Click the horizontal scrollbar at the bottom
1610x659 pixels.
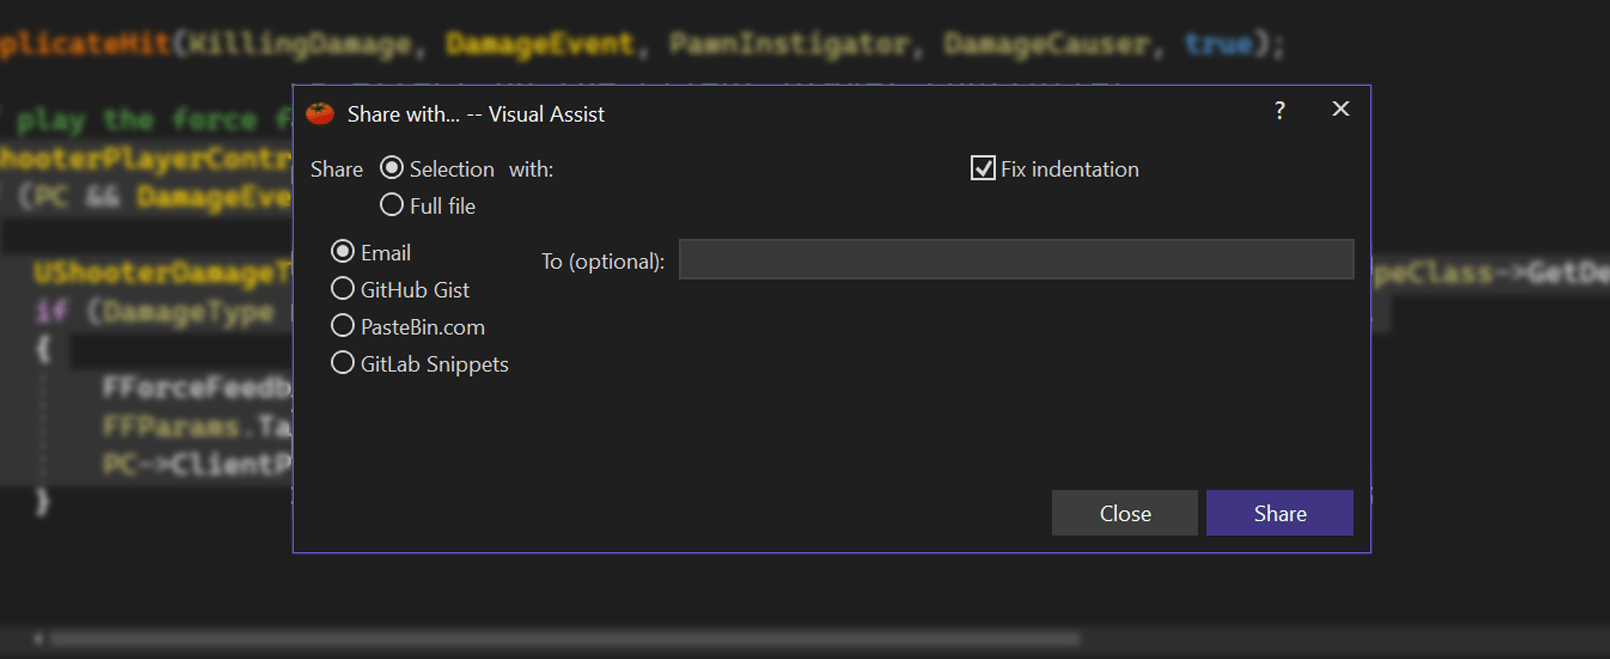pyautogui.click(x=565, y=638)
